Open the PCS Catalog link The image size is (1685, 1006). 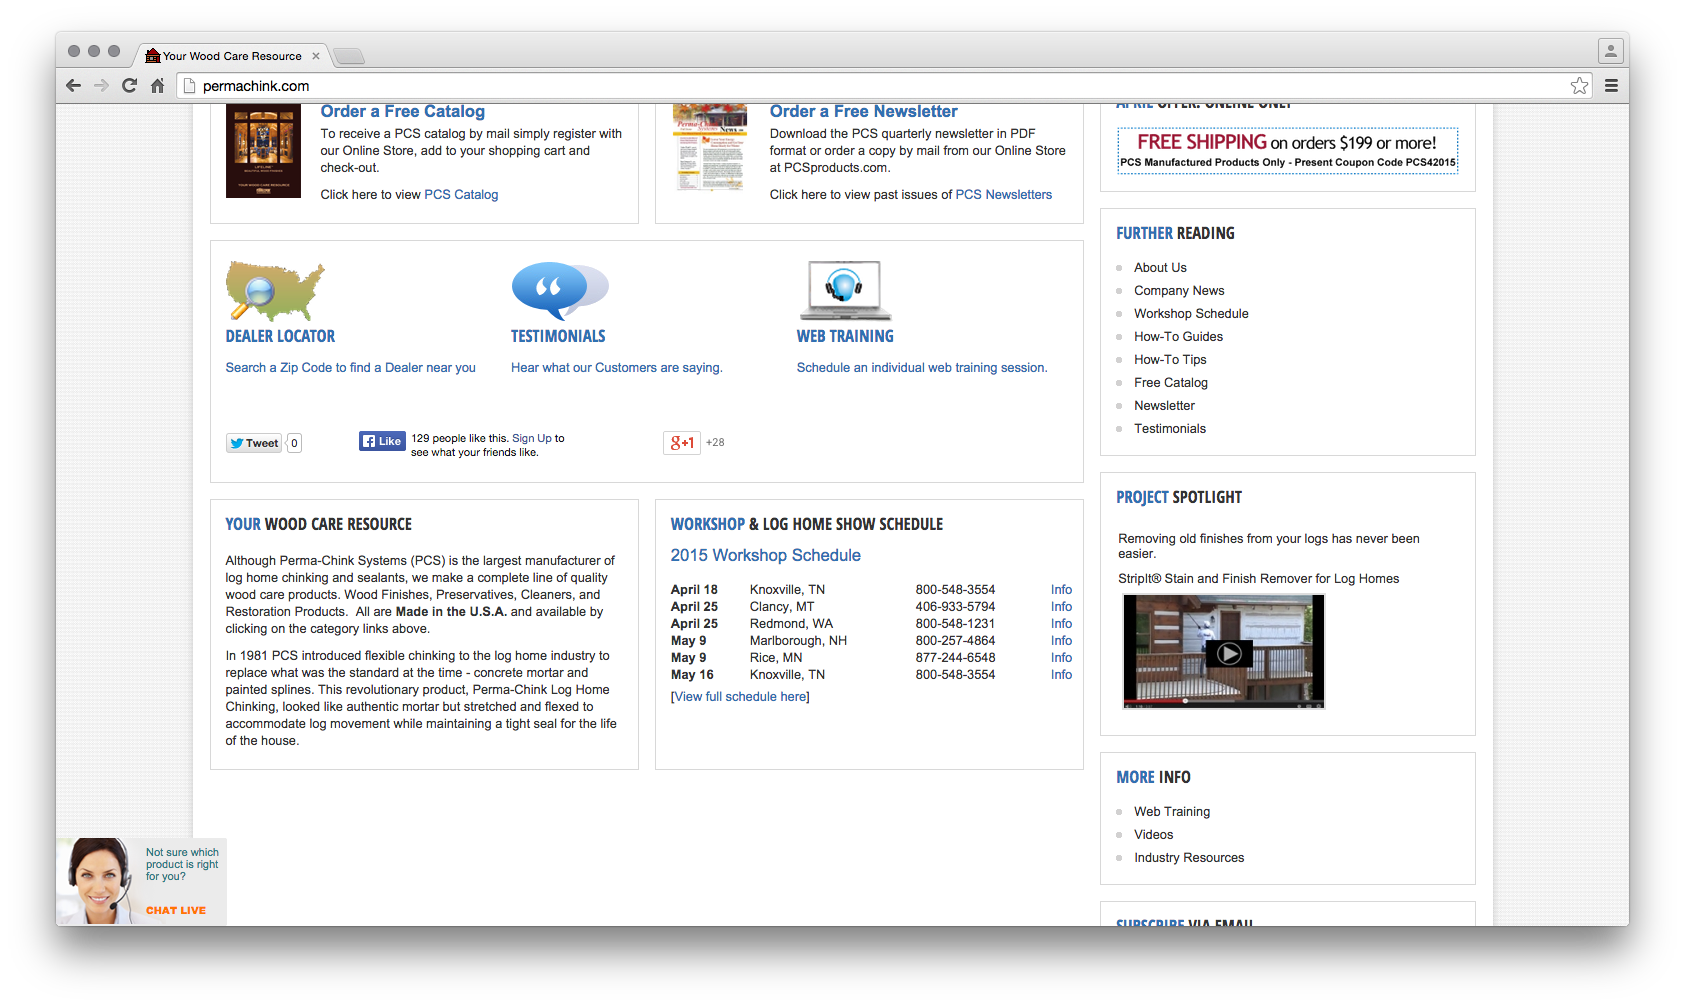(461, 195)
